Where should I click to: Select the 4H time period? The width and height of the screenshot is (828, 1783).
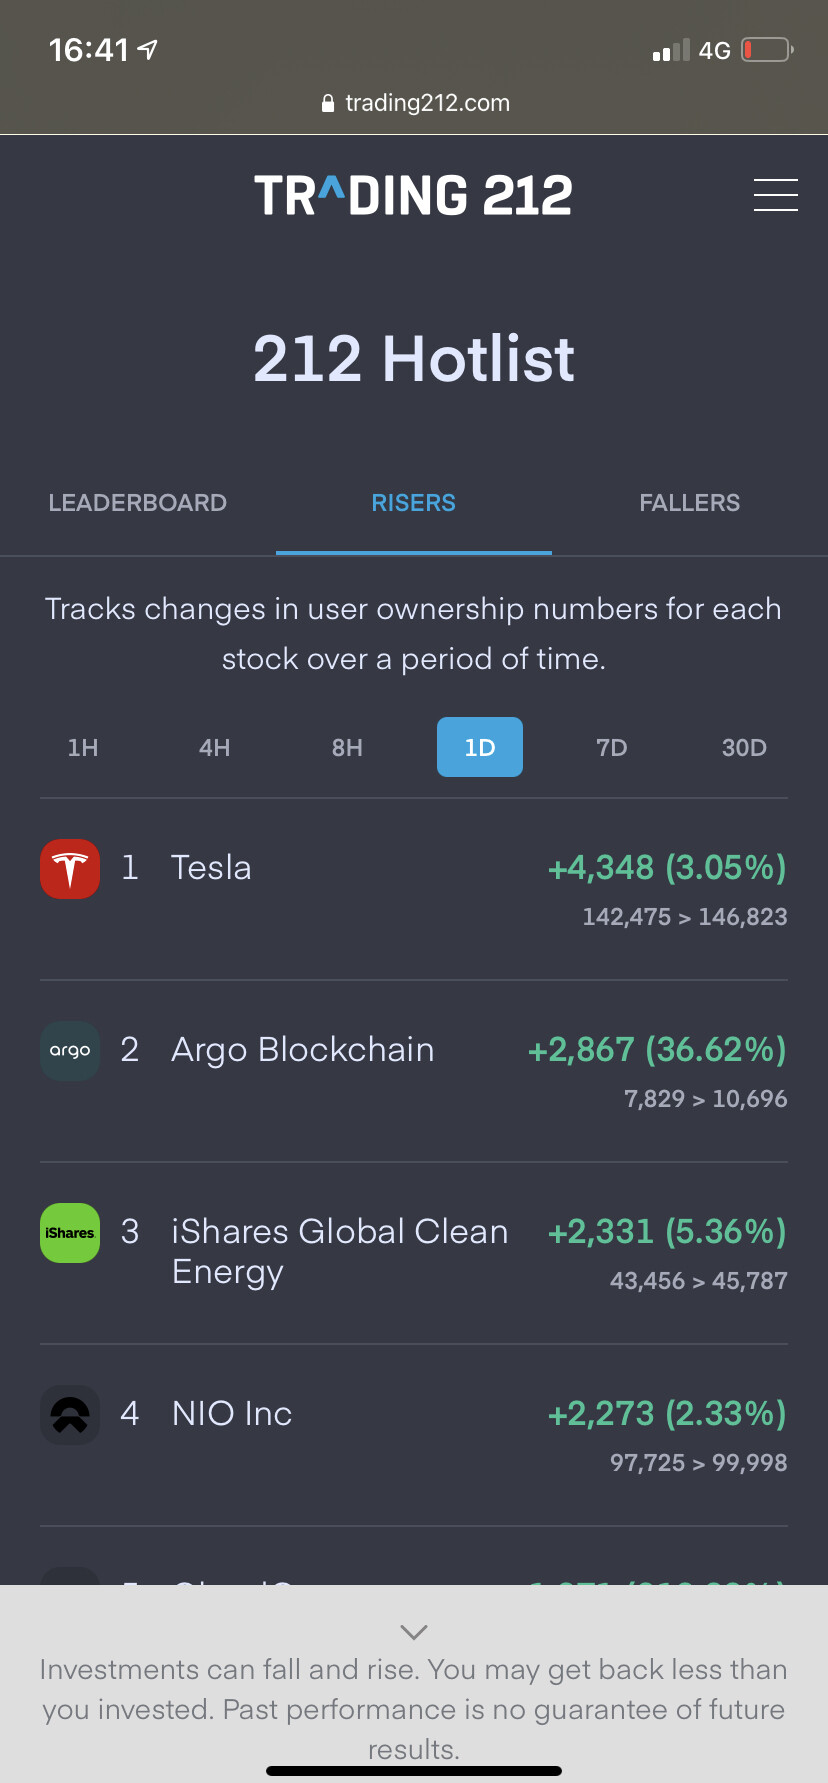point(215,748)
